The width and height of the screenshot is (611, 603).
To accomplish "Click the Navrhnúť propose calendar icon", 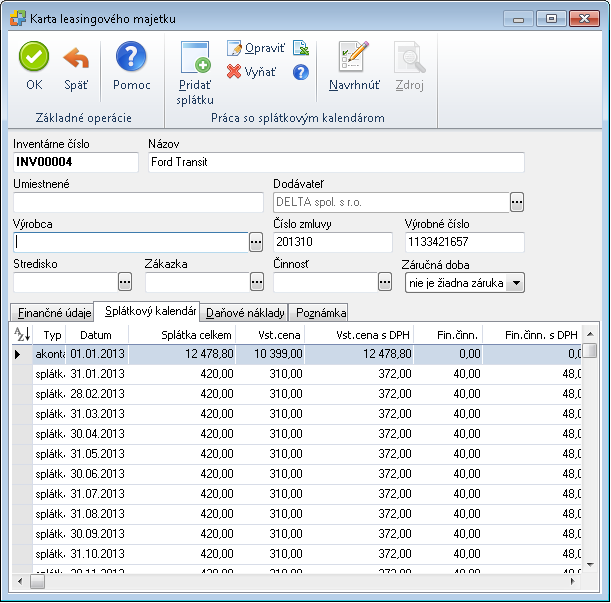I will point(354,57).
